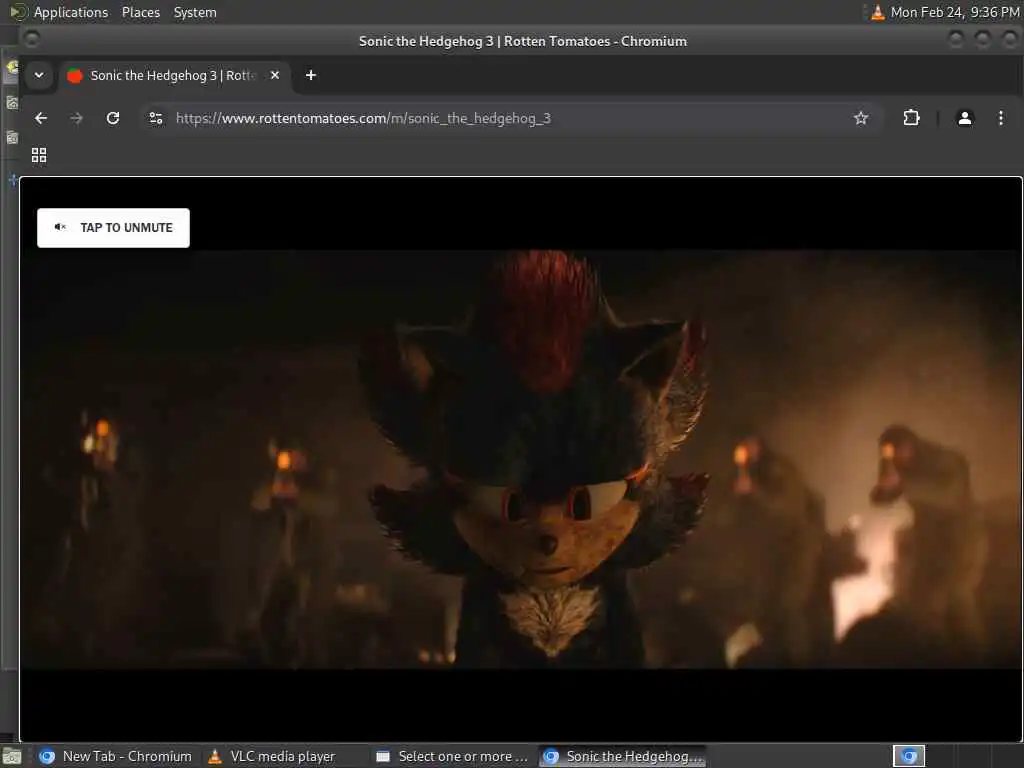Screen dimensions: 1024x768
Task: Click the show desktop icon in taskbar
Action: click(12, 757)
